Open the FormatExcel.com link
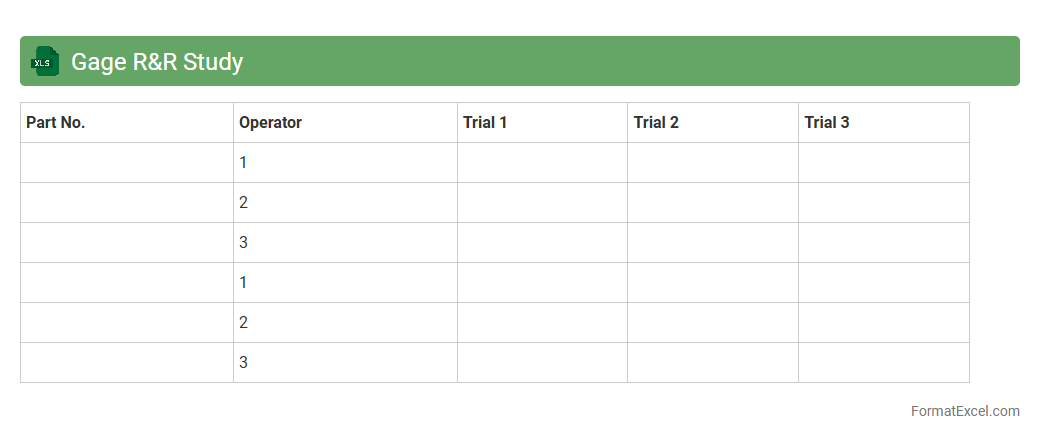This screenshot has height=440, width=1040. (x=965, y=411)
